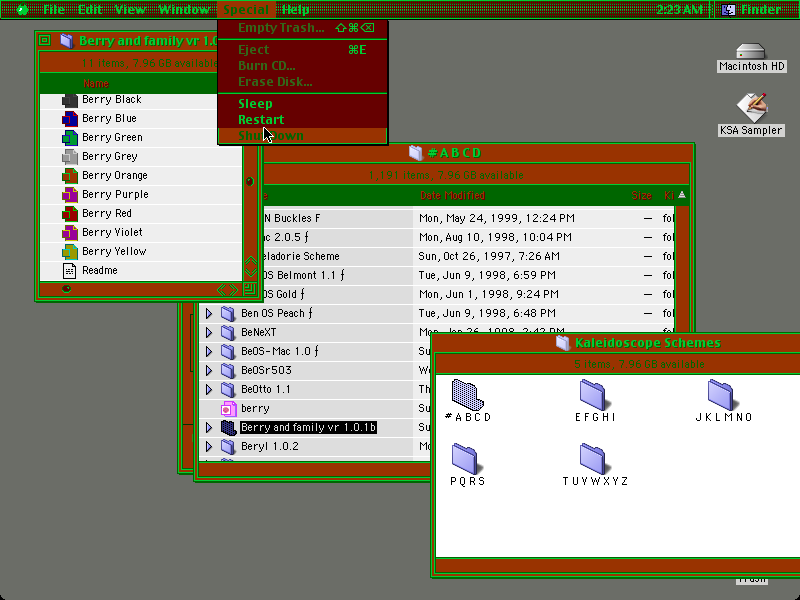Click the BeOSr503 folder icon
Screen dimensions: 800x600
(x=228, y=370)
